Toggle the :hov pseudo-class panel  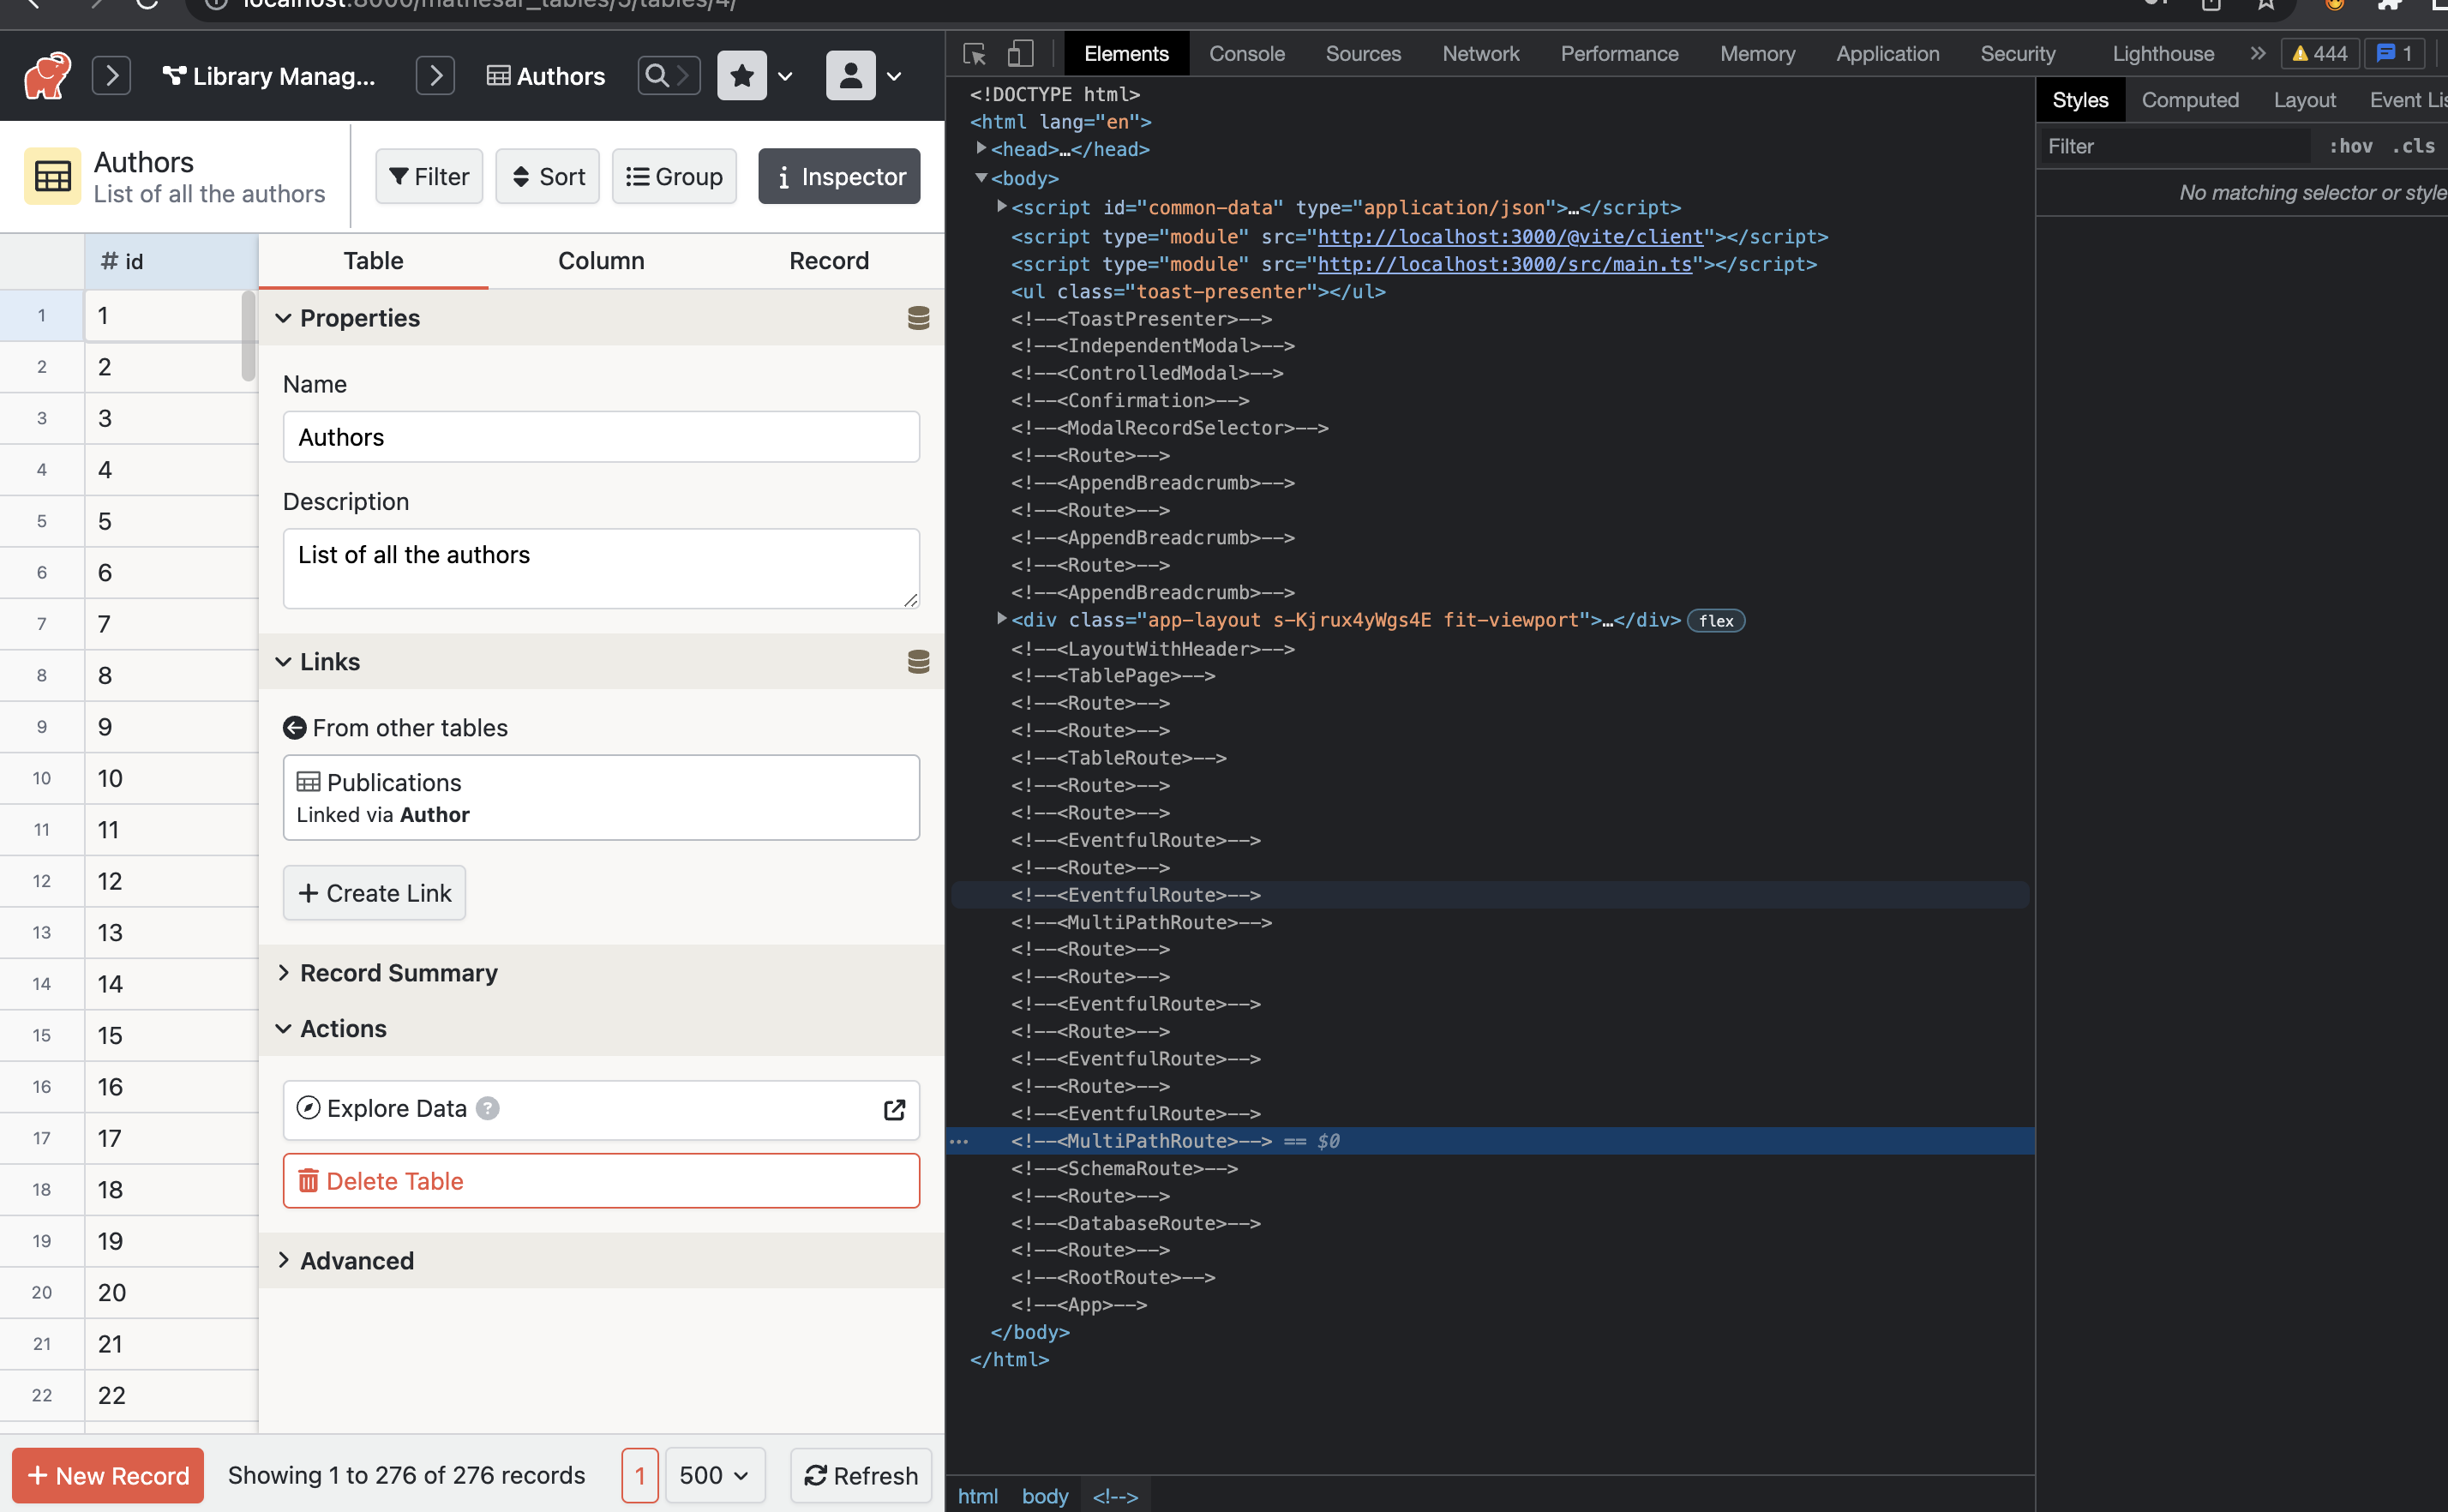point(2352,146)
